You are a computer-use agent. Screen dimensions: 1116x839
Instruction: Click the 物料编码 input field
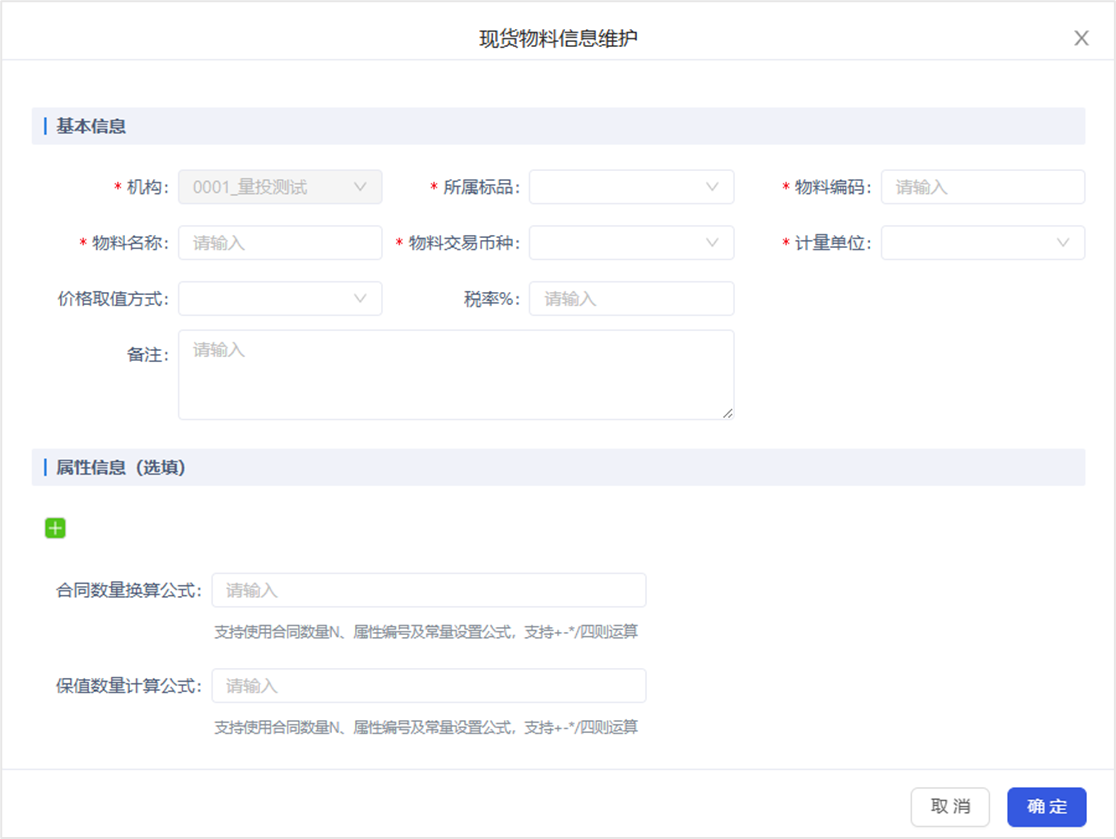[982, 187]
